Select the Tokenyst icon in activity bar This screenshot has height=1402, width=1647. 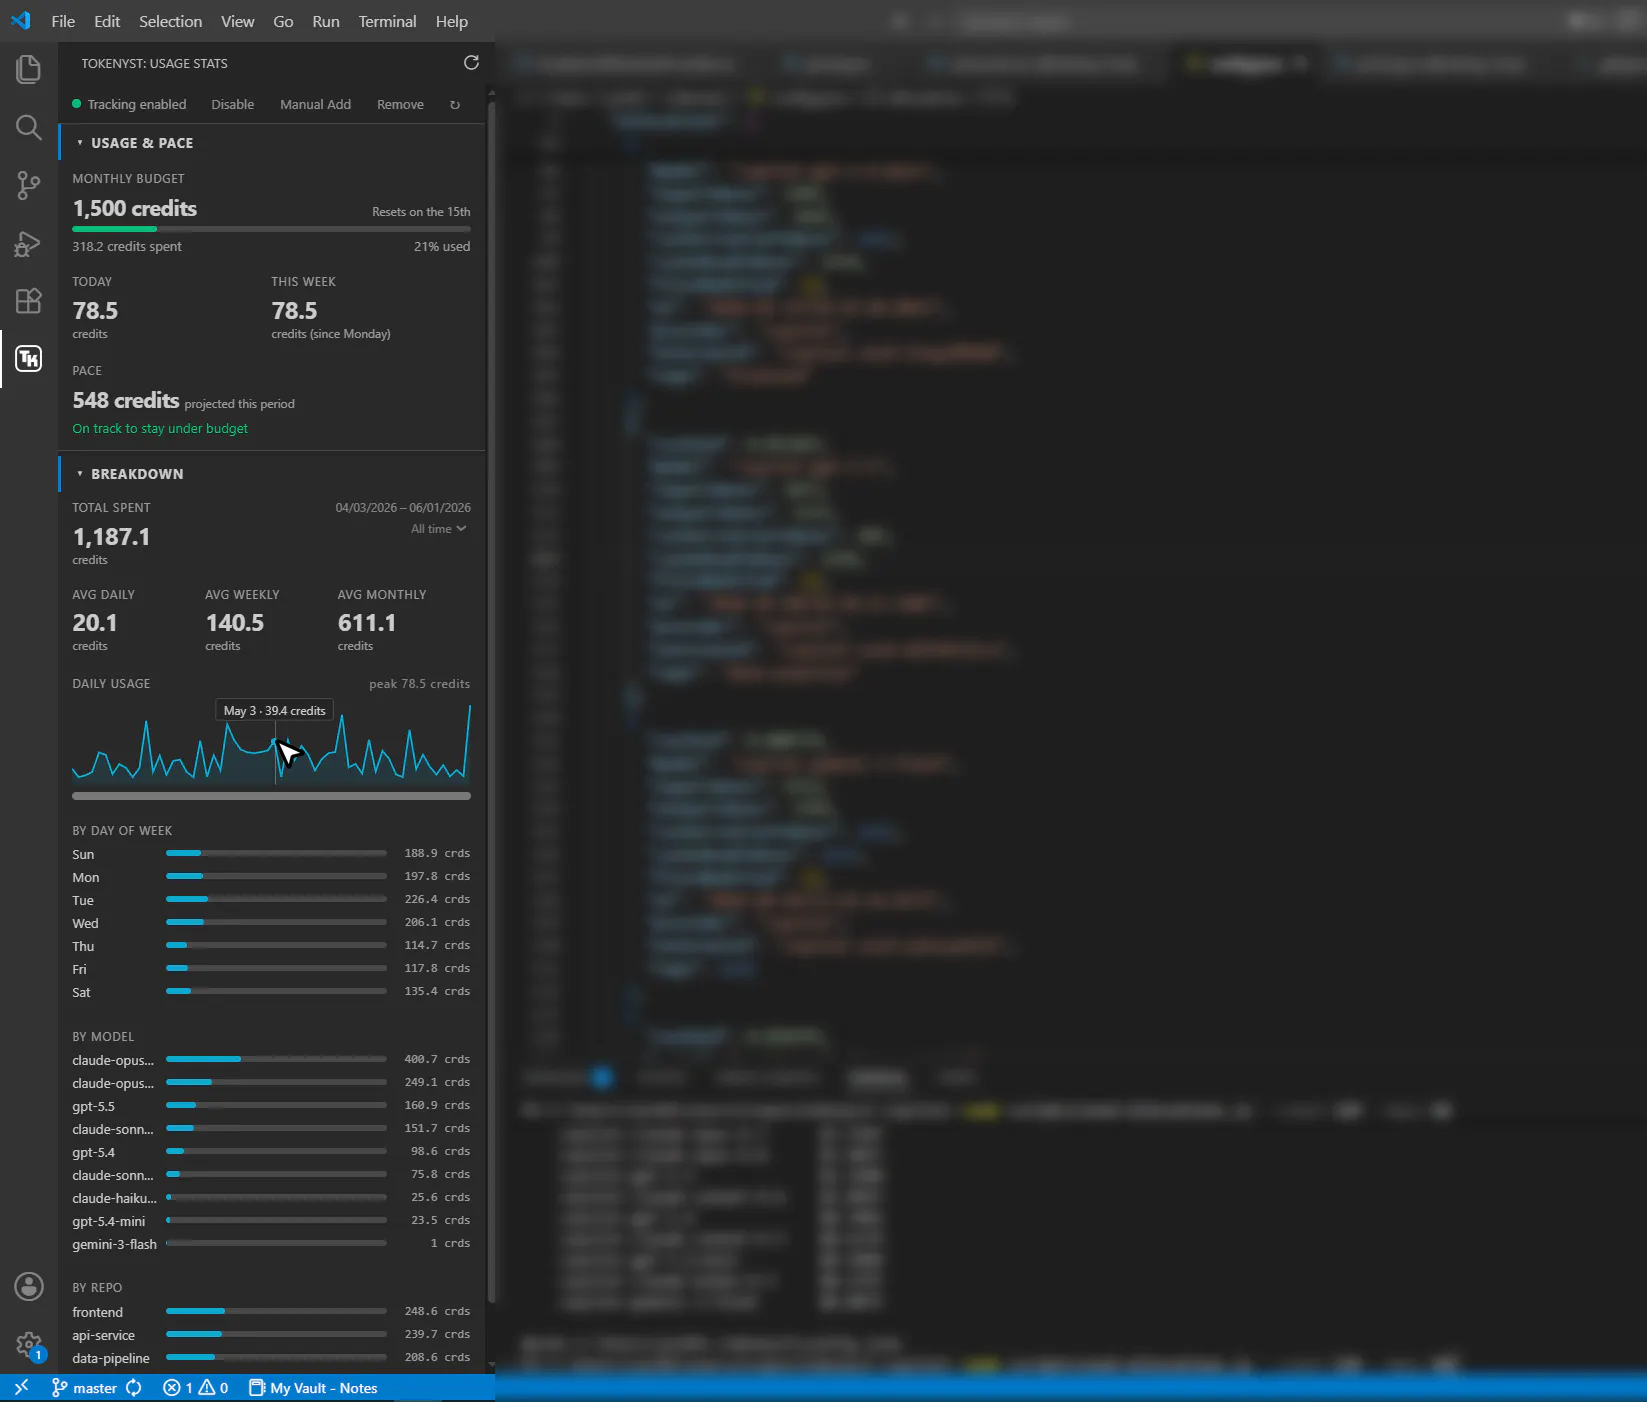click(29, 359)
